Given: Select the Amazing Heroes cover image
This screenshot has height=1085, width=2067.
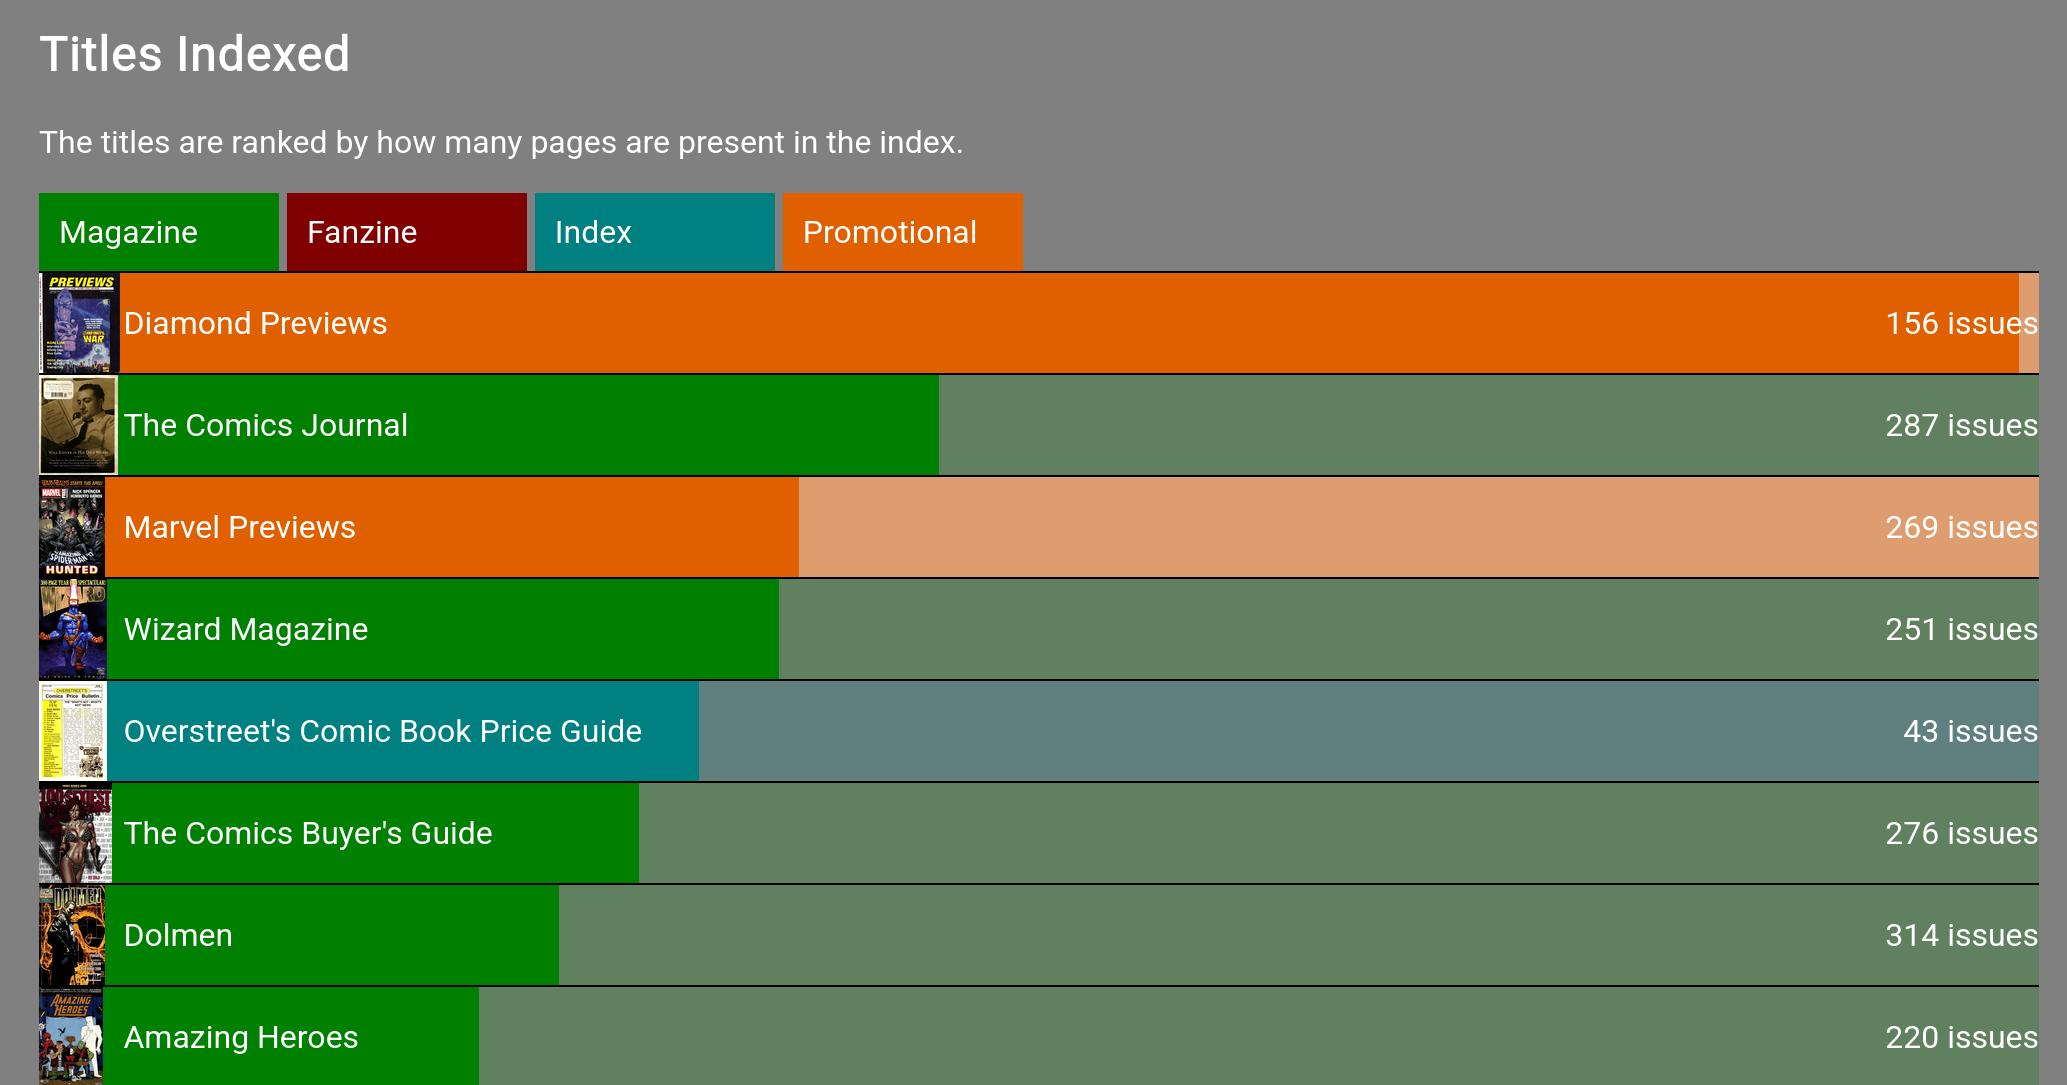Looking at the screenshot, I should [x=71, y=1036].
